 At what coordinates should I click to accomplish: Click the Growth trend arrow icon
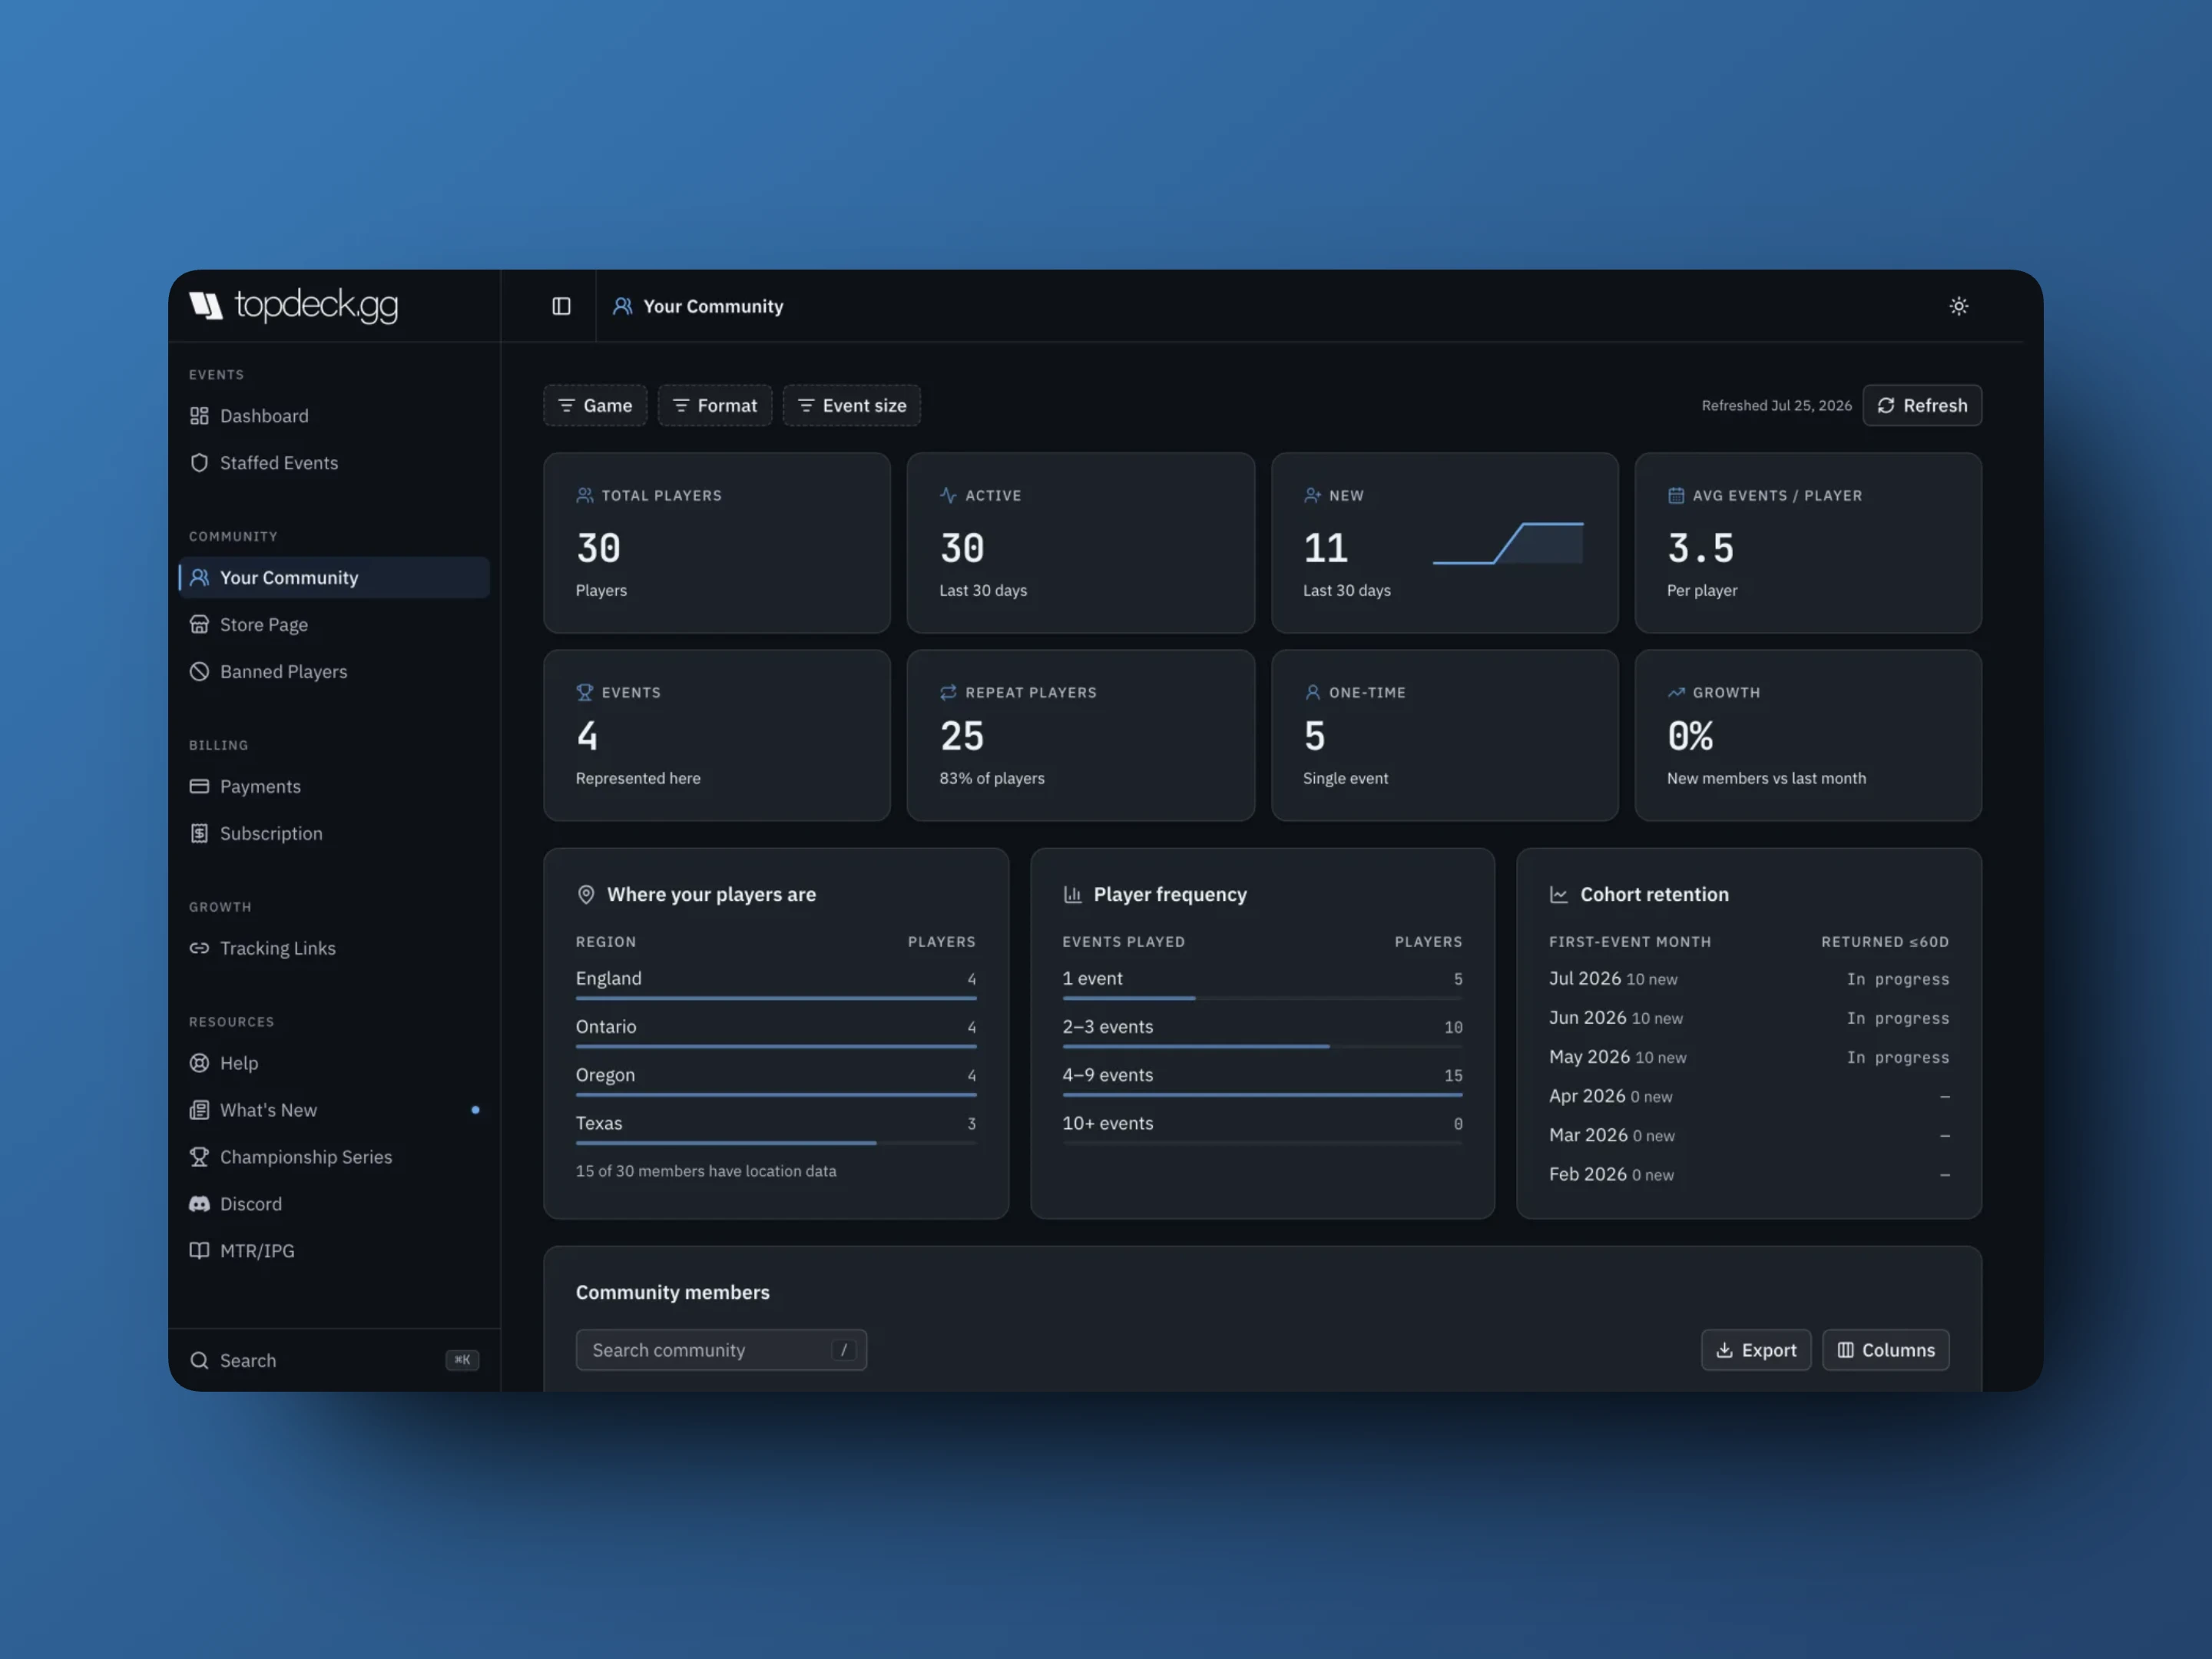1676,692
